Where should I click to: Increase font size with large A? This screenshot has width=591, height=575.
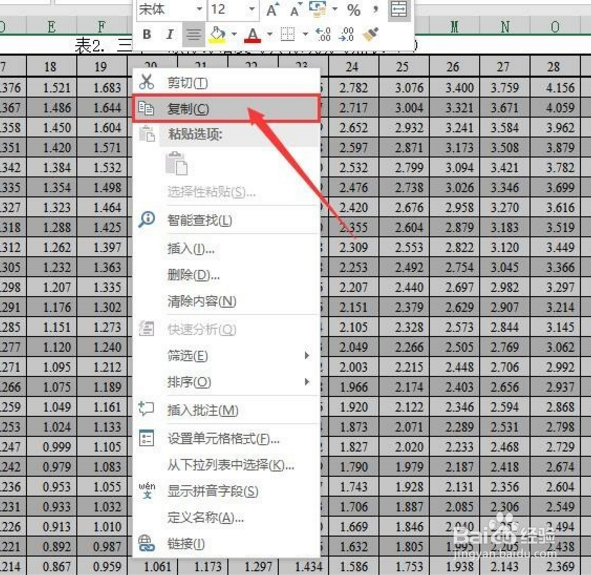tap(272, 10)
